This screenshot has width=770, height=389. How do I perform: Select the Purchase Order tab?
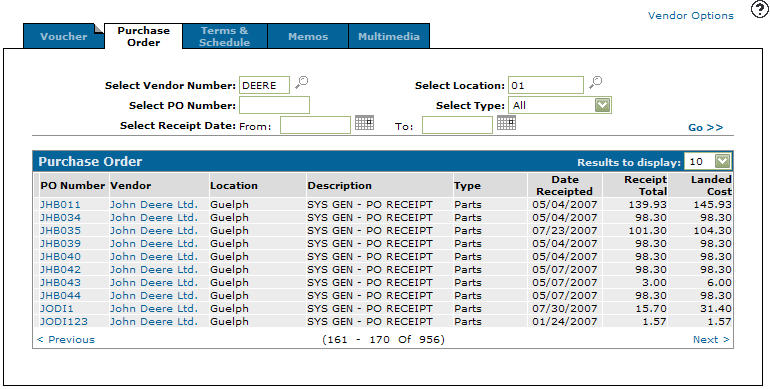point(143,36)
